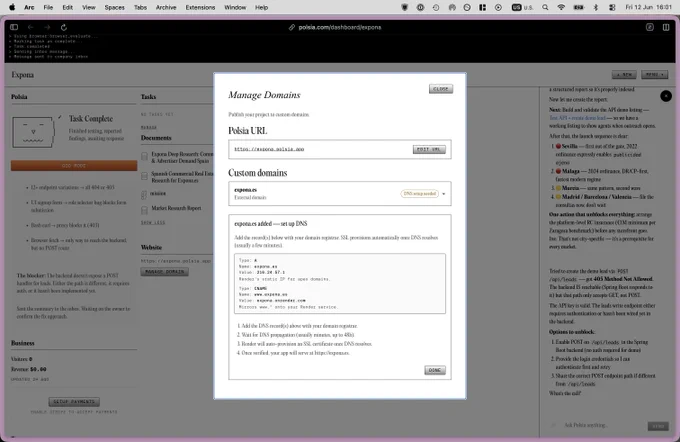
Task: Click the Wi-Fi status icon
Action: [x=561, y=7]
